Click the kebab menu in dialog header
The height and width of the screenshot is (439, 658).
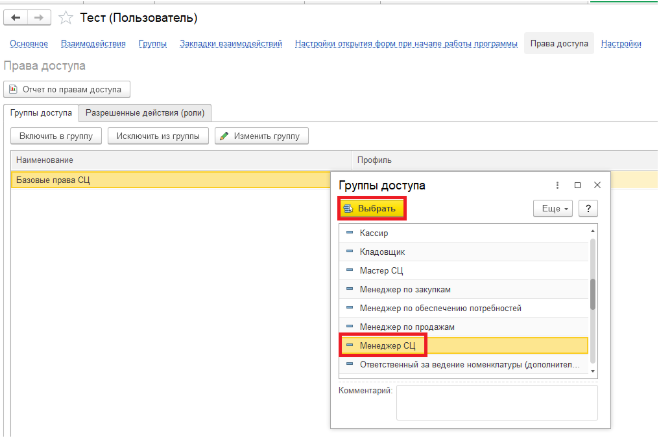pos(557,186)
